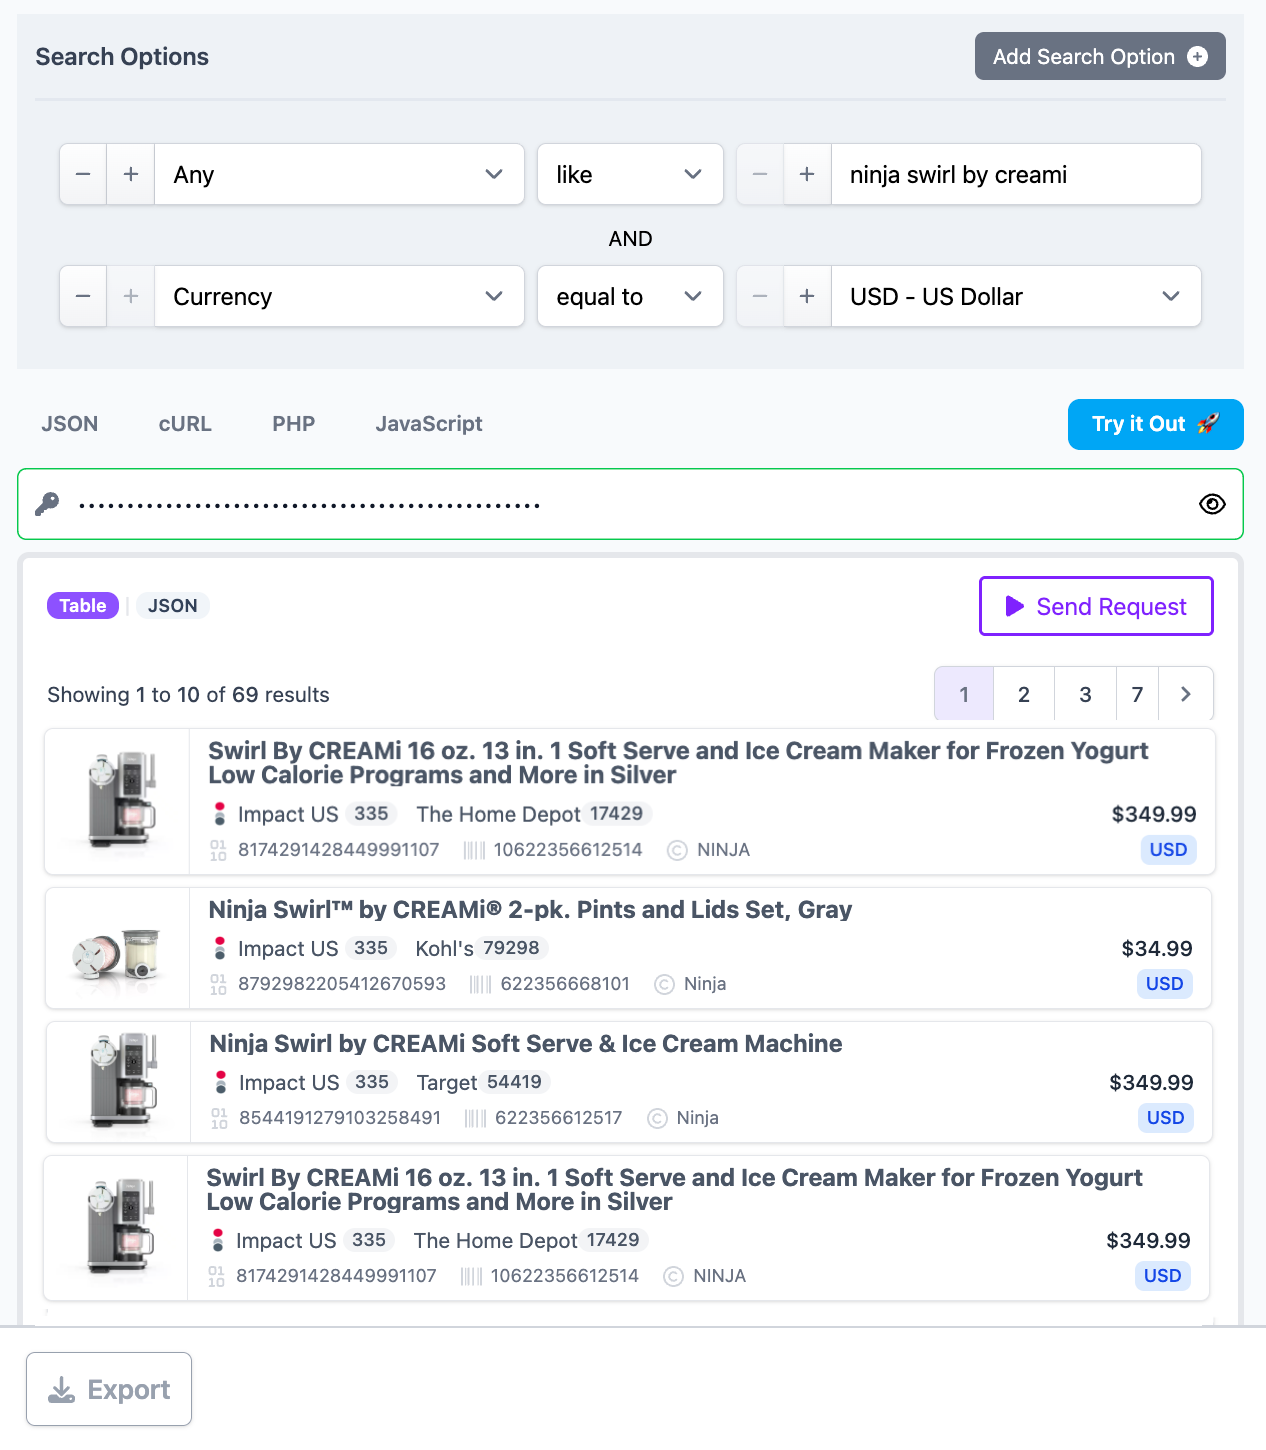Click the Add Search Option button
Viewport: 1266px width, 1450px height.
pyautogui.click(x=1100, y=57)
